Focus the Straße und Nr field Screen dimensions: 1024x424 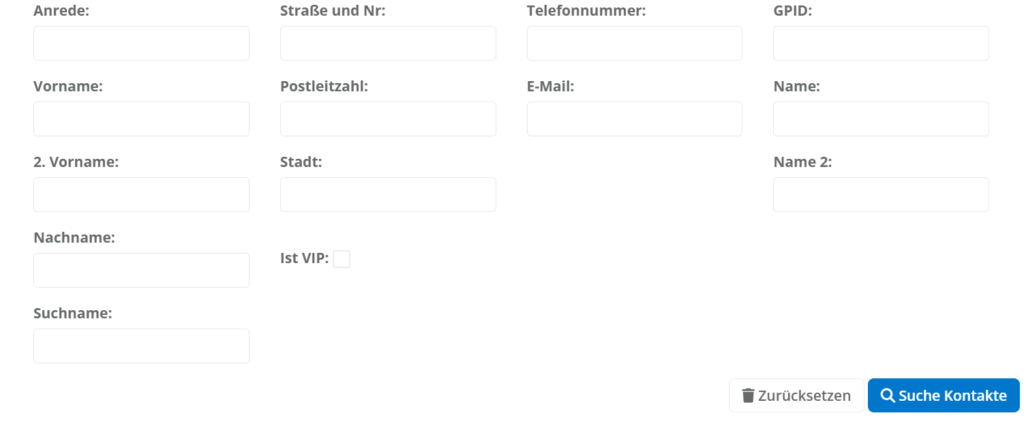click(388, 44)
